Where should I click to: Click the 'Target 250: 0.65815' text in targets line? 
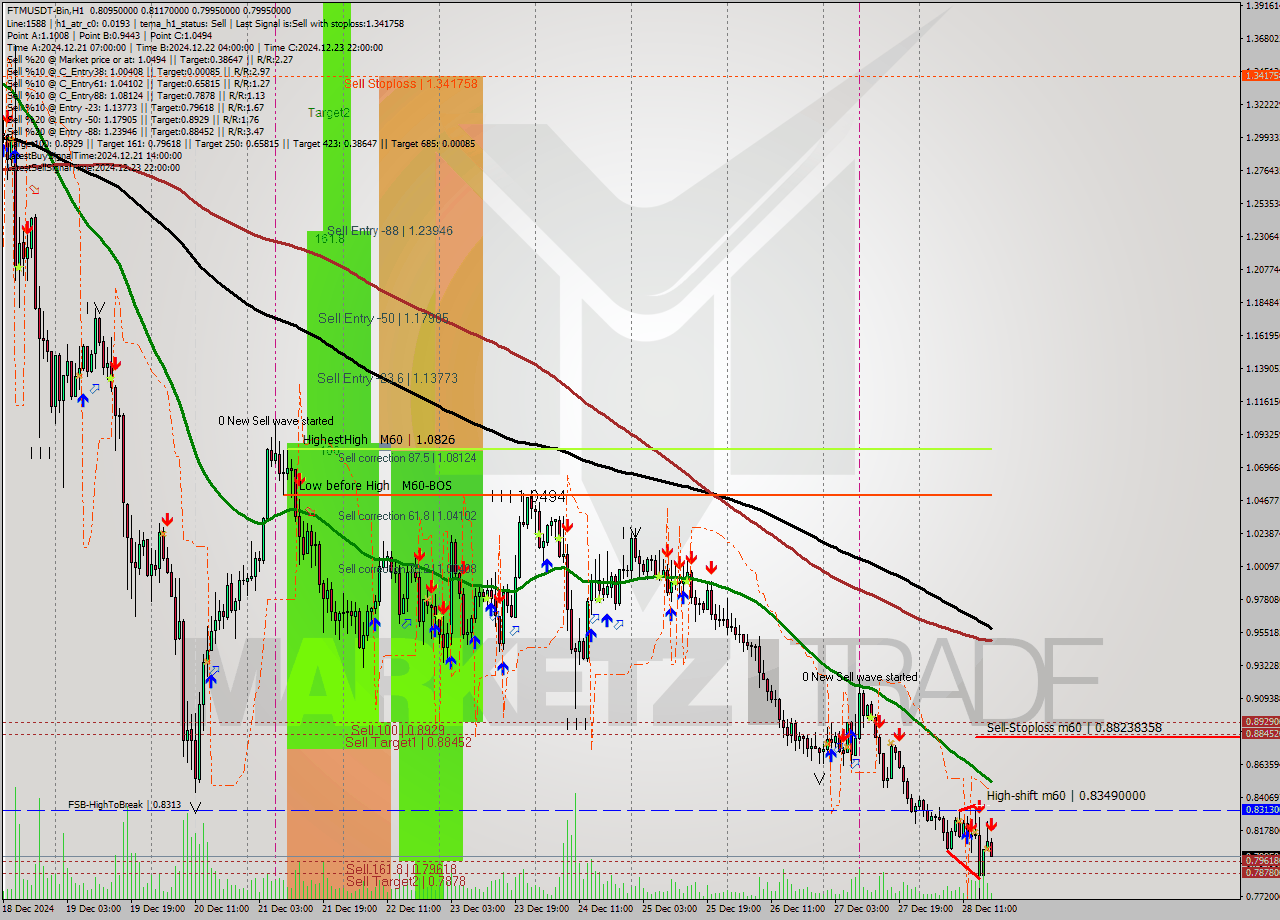235,143
